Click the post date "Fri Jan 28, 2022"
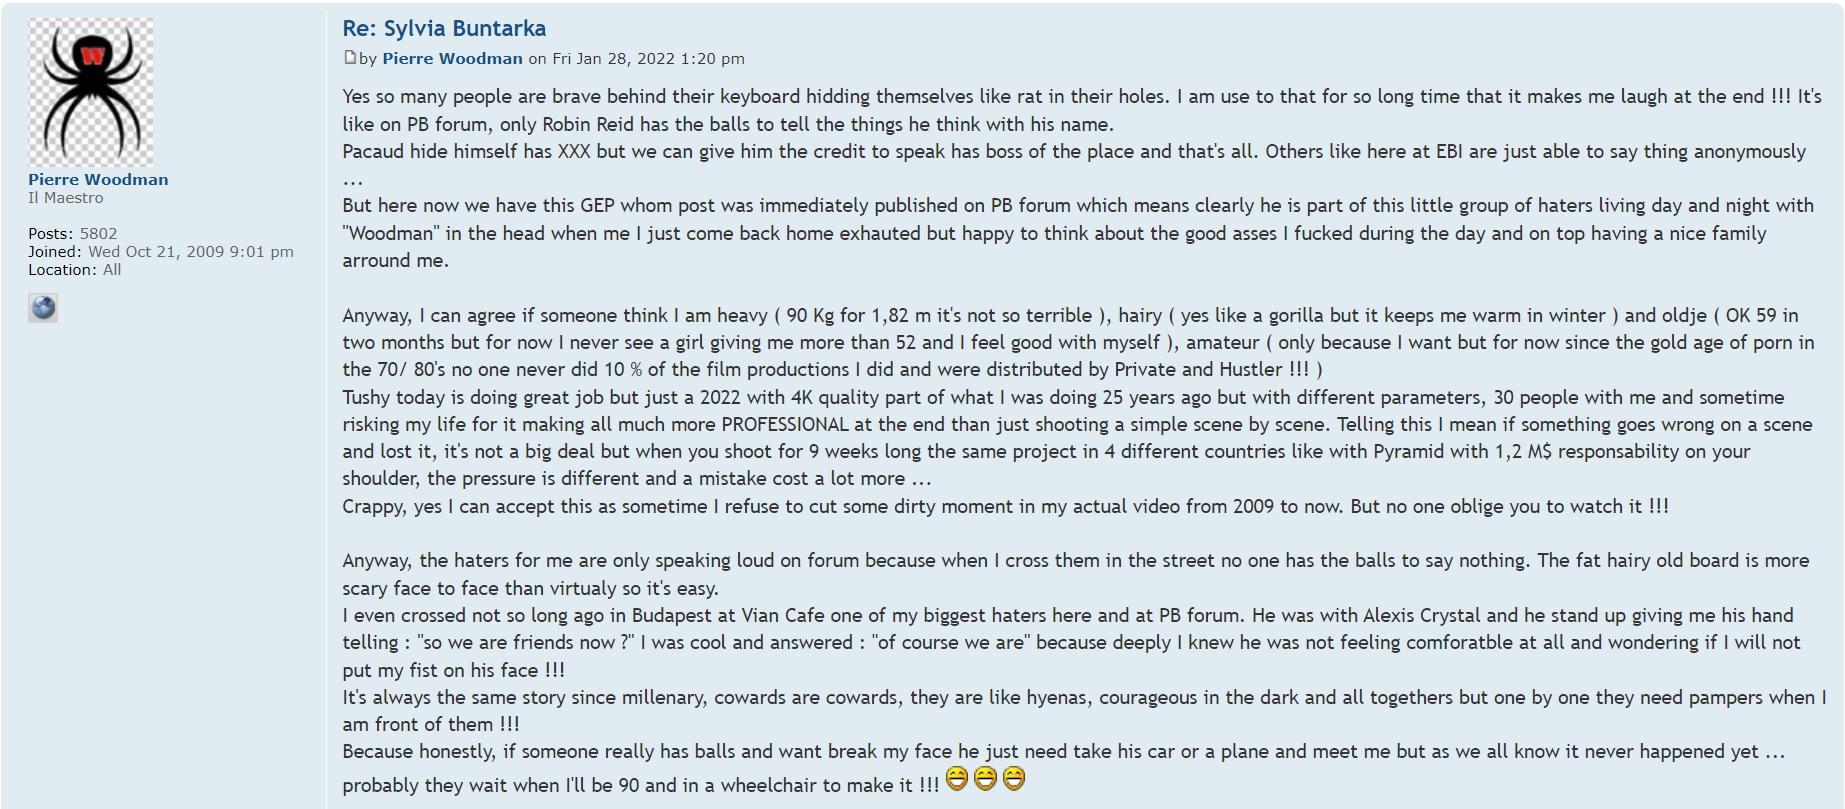Image resolution: width=1845 pixels, height=809 pixels. click(613, 58)
